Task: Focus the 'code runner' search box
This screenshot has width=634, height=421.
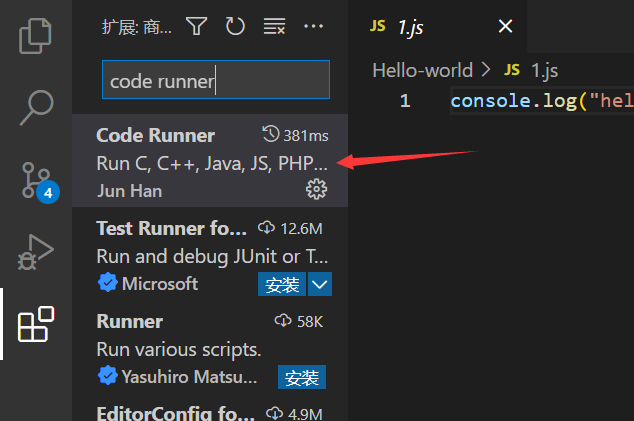Action: click(216, 80)
